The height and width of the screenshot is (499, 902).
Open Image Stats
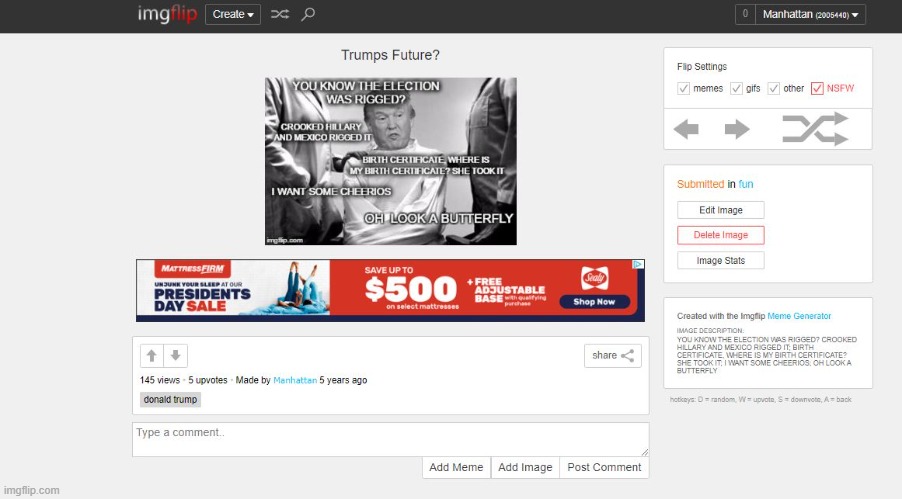pyautogui.click(x=721, y=261)
